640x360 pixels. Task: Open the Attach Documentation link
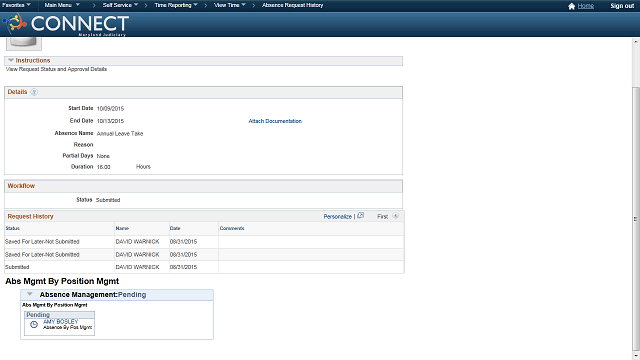(275, 121)
